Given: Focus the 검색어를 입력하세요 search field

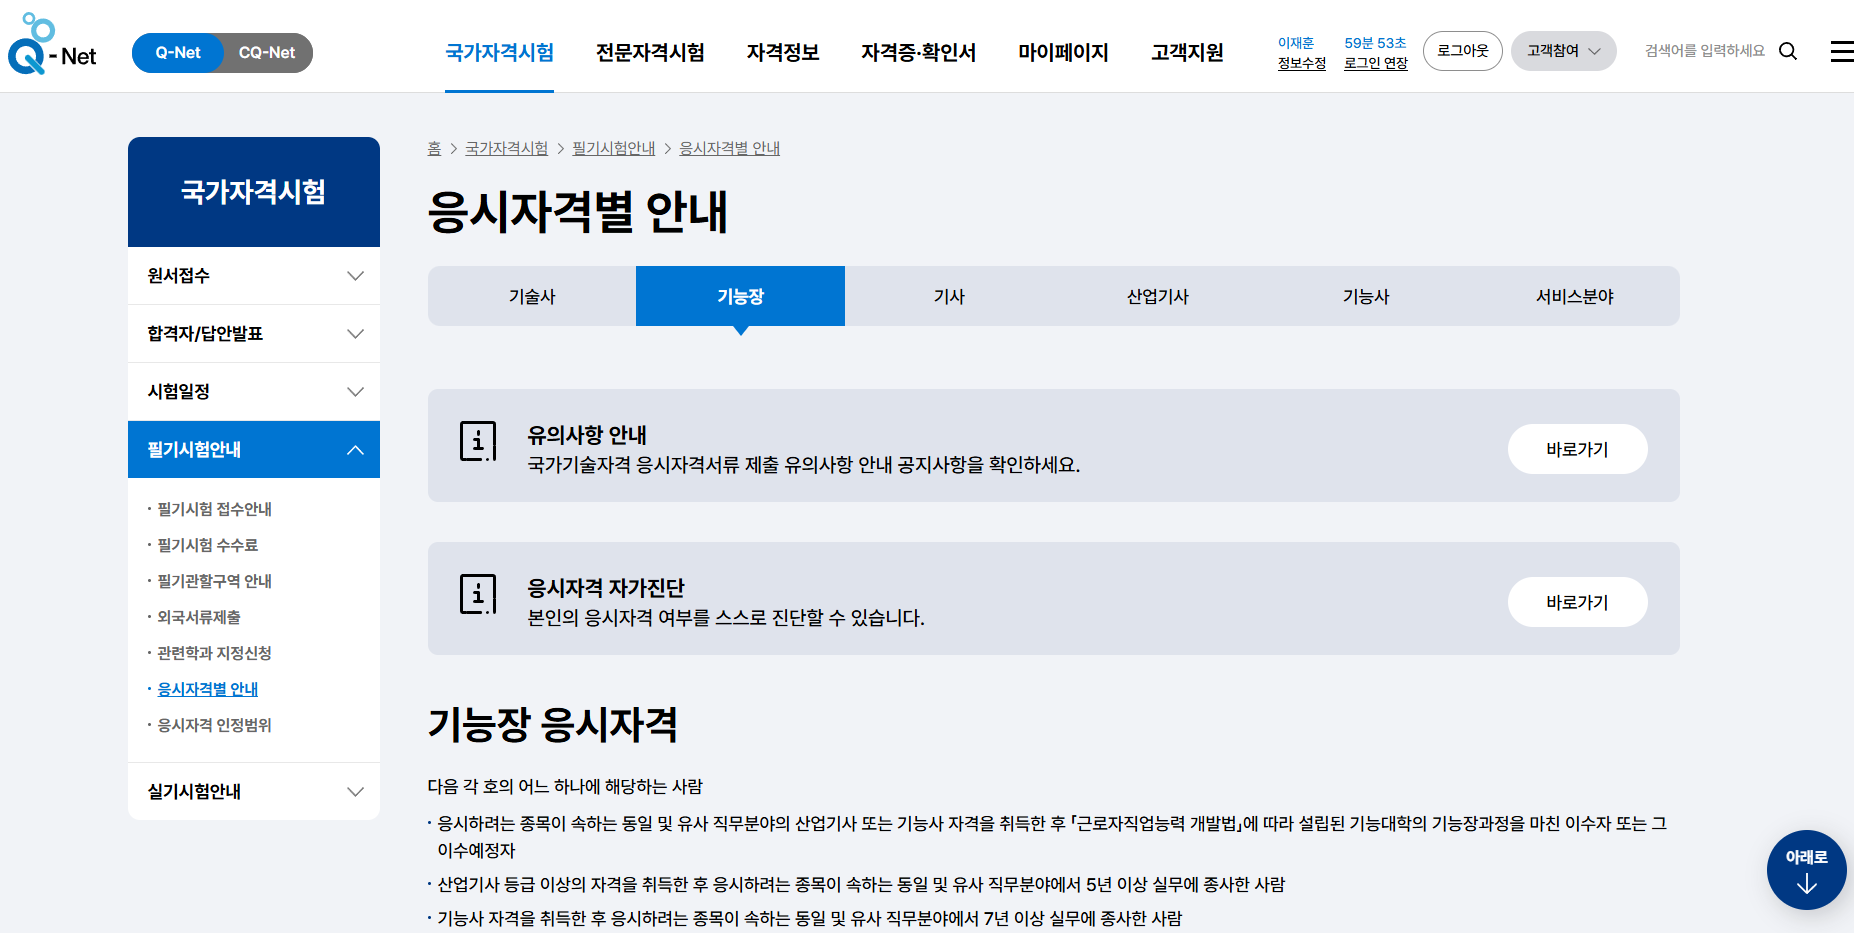Looking at the screenshot, I should [x=1704, y=51].
